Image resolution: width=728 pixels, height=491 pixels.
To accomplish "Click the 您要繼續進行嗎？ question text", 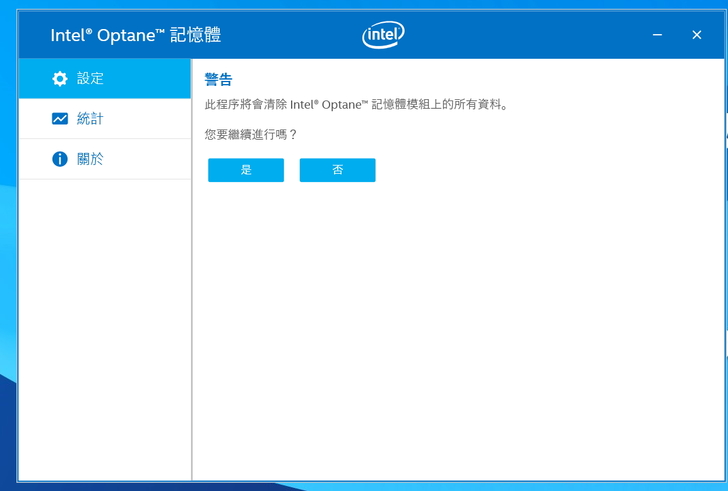I will click(x=251, y=134).
